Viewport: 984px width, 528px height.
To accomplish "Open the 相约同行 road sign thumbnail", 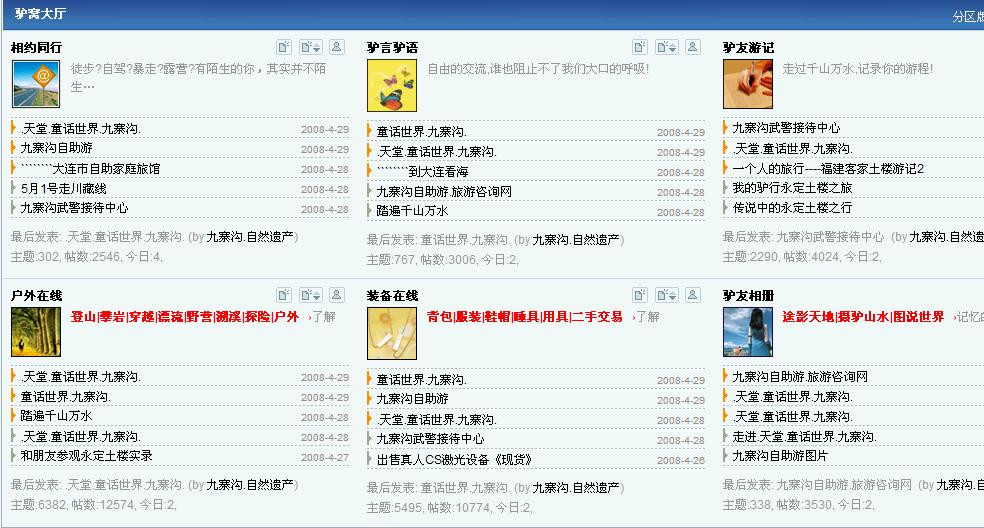I will (36, 84).
